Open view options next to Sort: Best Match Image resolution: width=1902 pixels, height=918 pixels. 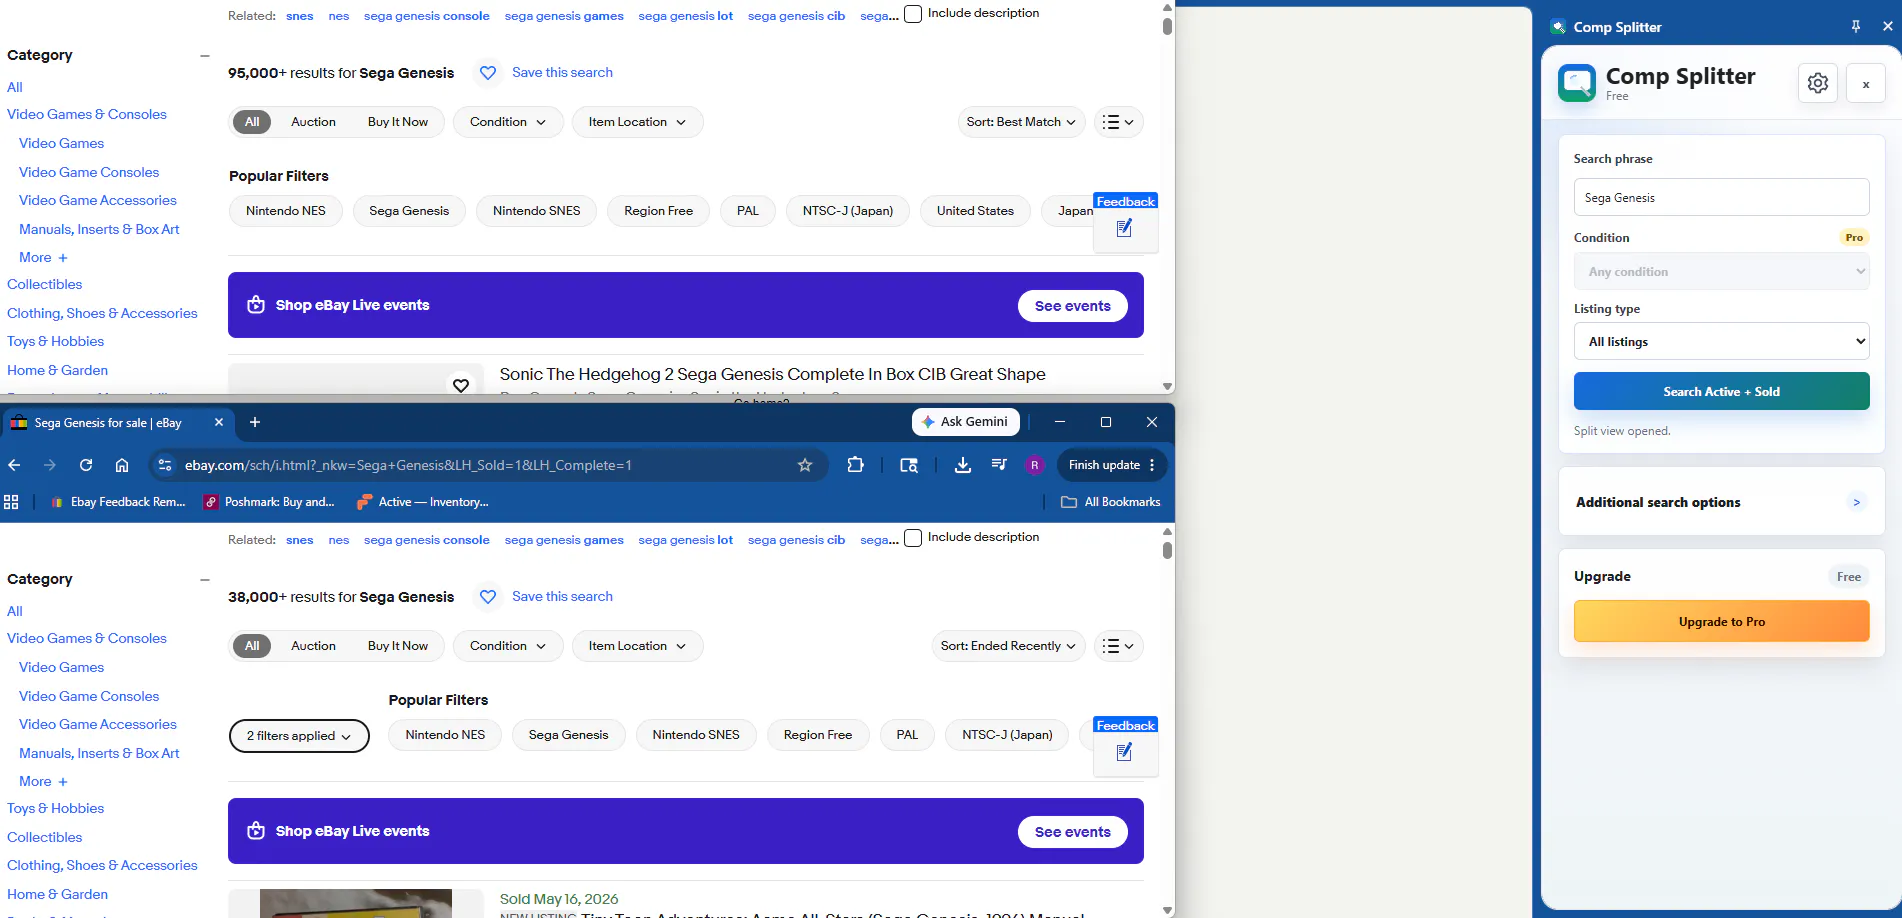(x=1118, y=122)
